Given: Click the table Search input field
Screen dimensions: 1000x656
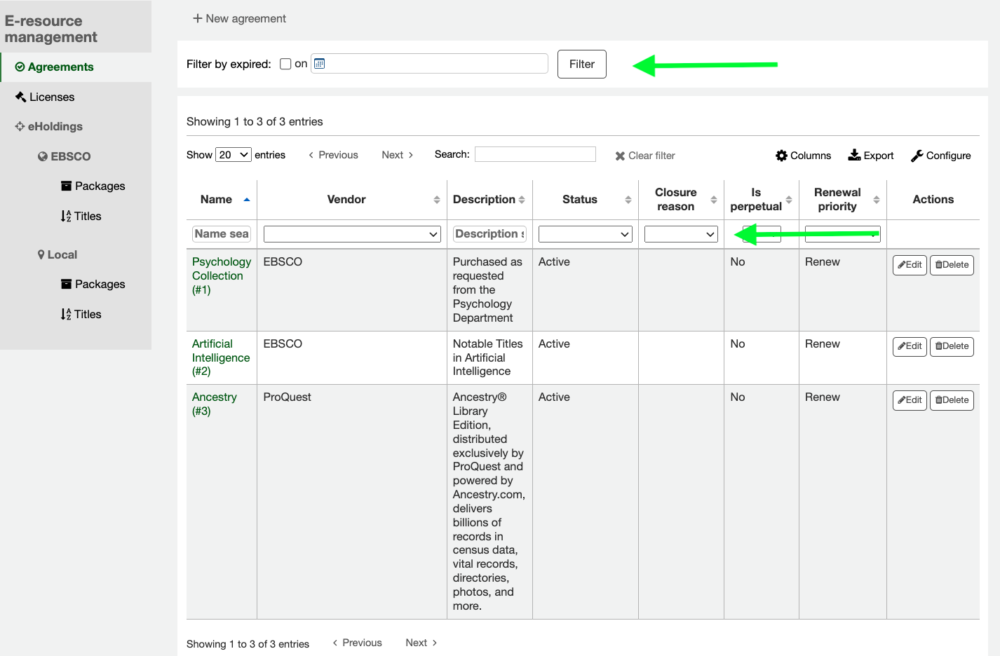Looking at the screenshot, I should [x=535, y=155].
